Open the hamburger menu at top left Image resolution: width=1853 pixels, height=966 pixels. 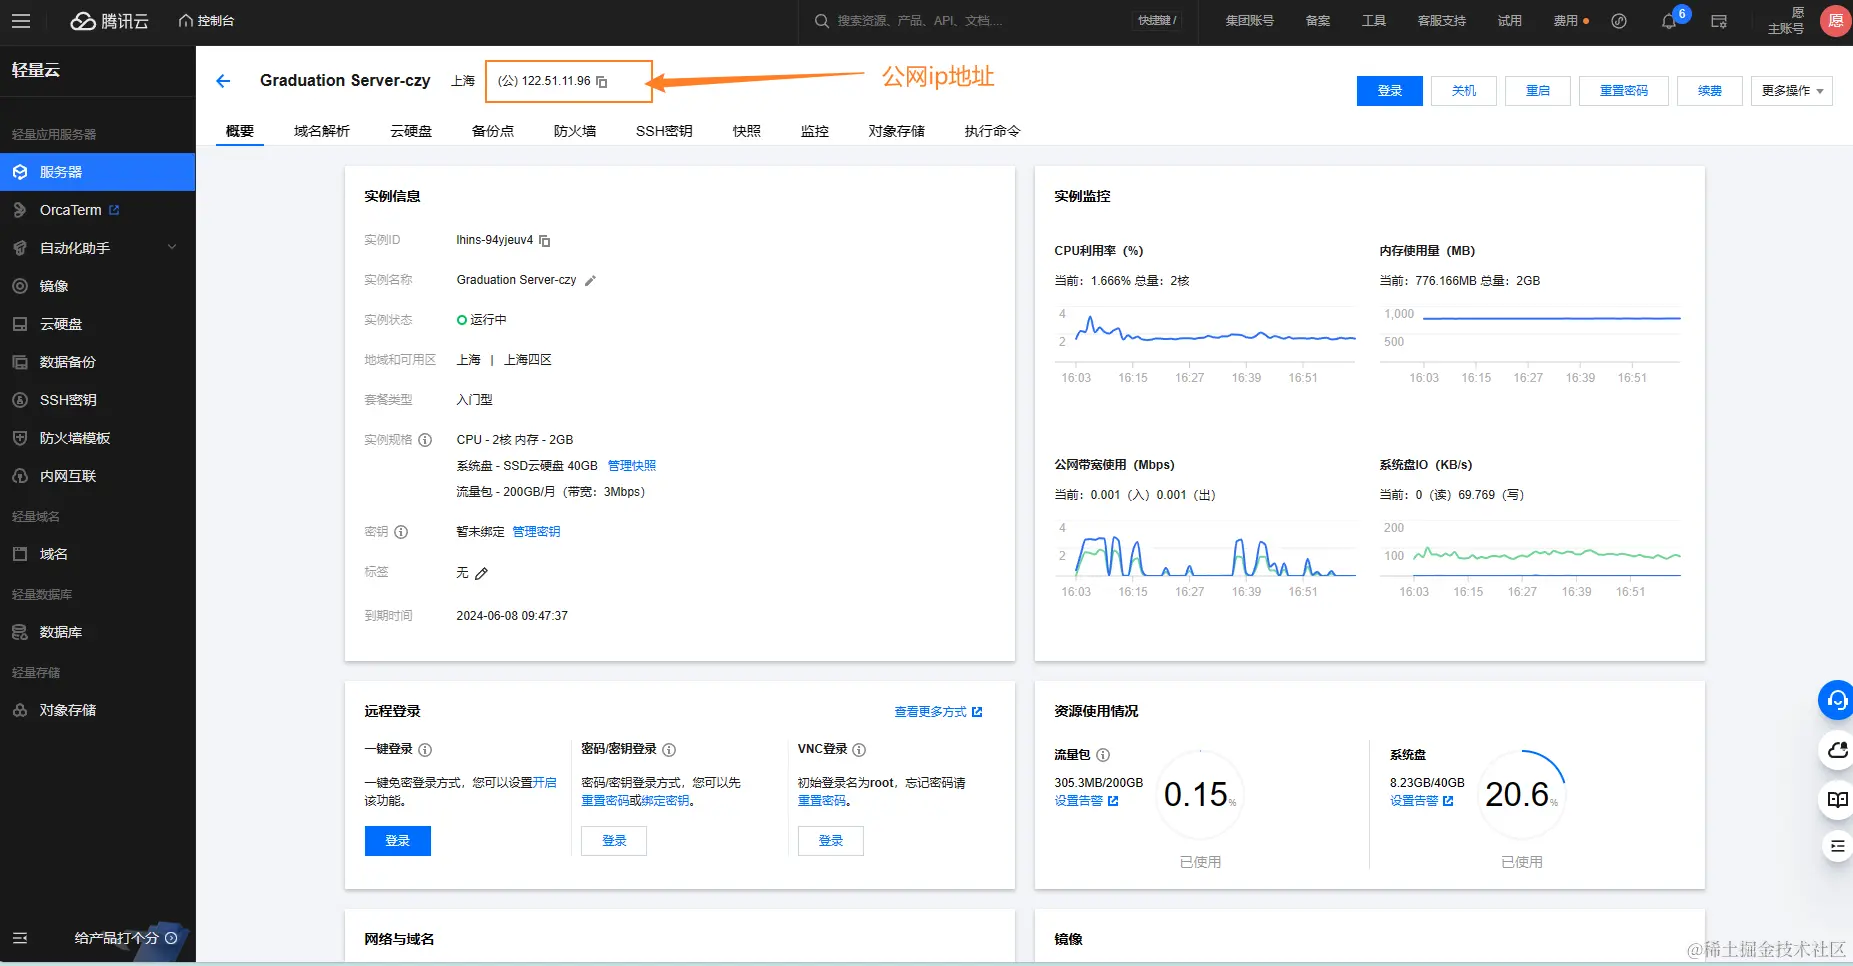point(21,21)
